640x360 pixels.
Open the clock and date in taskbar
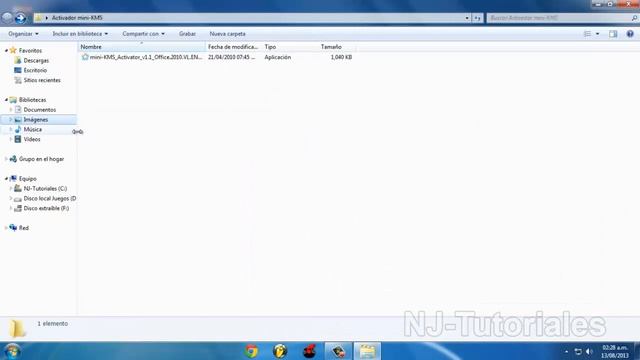(615, 351)
